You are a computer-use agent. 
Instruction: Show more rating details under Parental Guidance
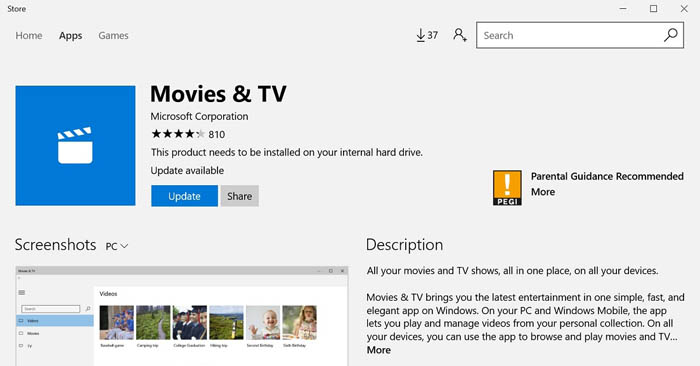(x=543, y=192)
